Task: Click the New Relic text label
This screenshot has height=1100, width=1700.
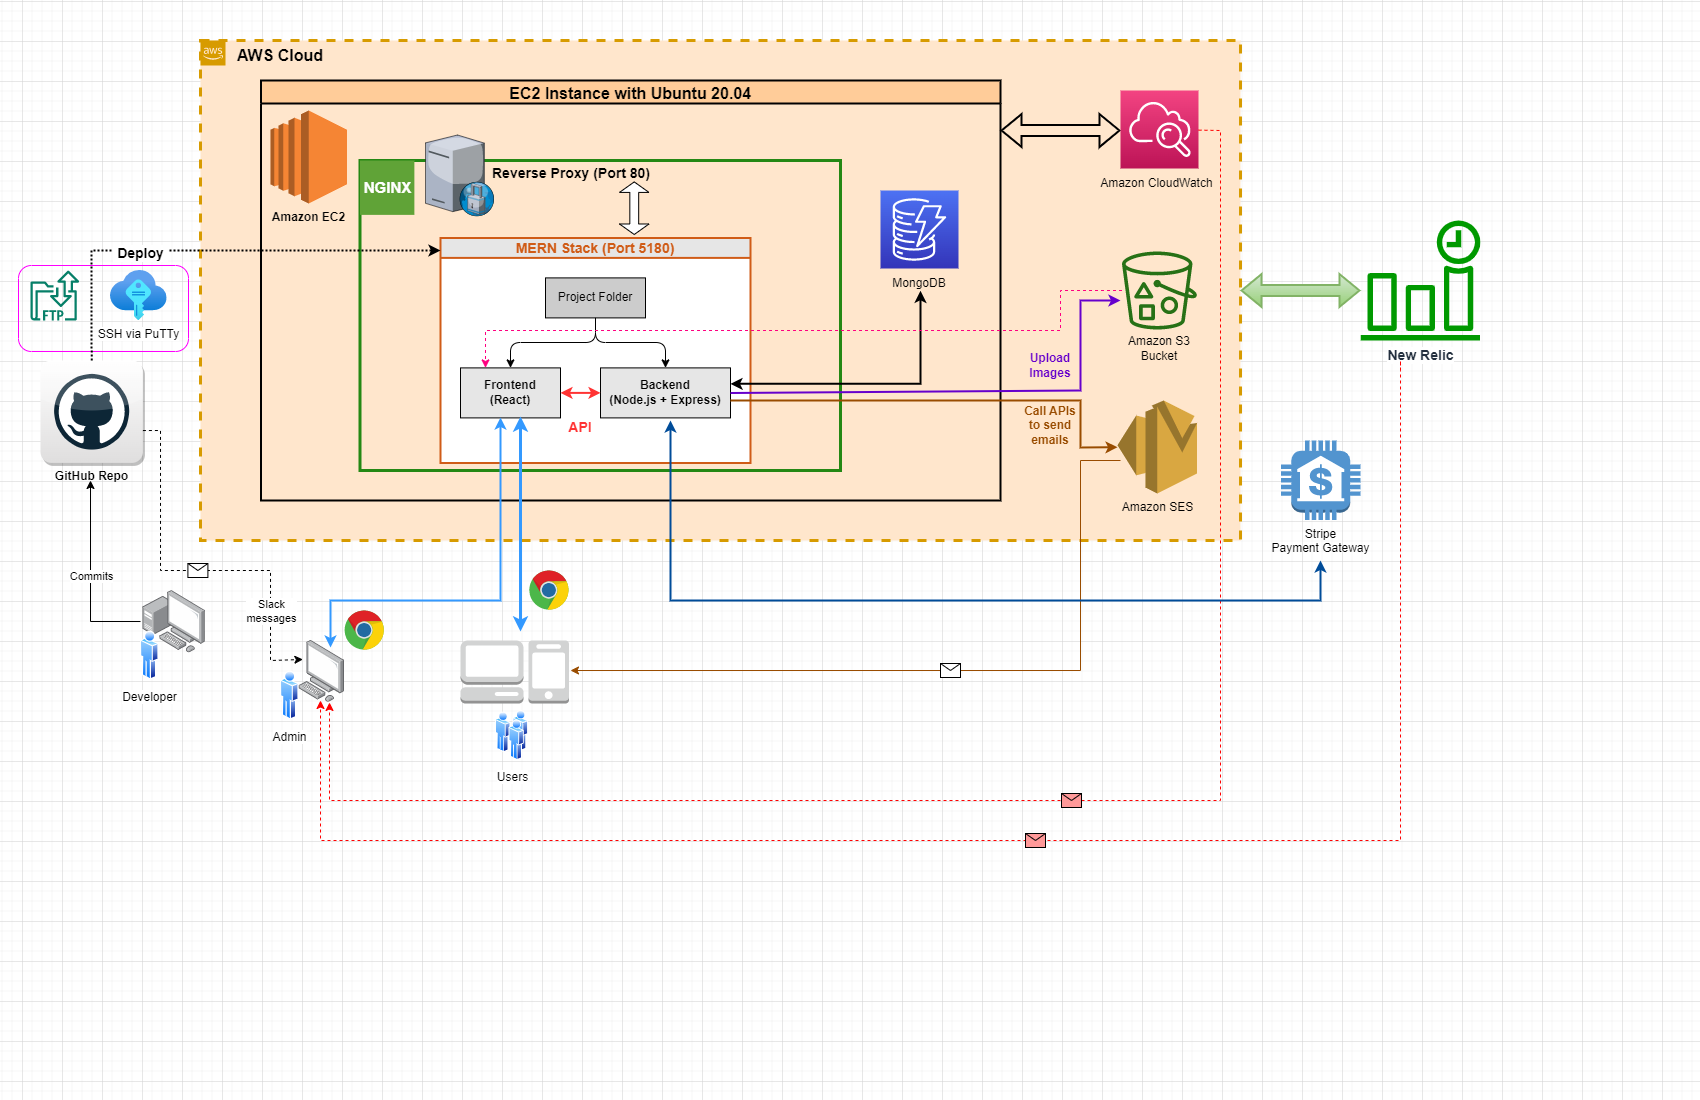Action: click(x=1421, y=355)
